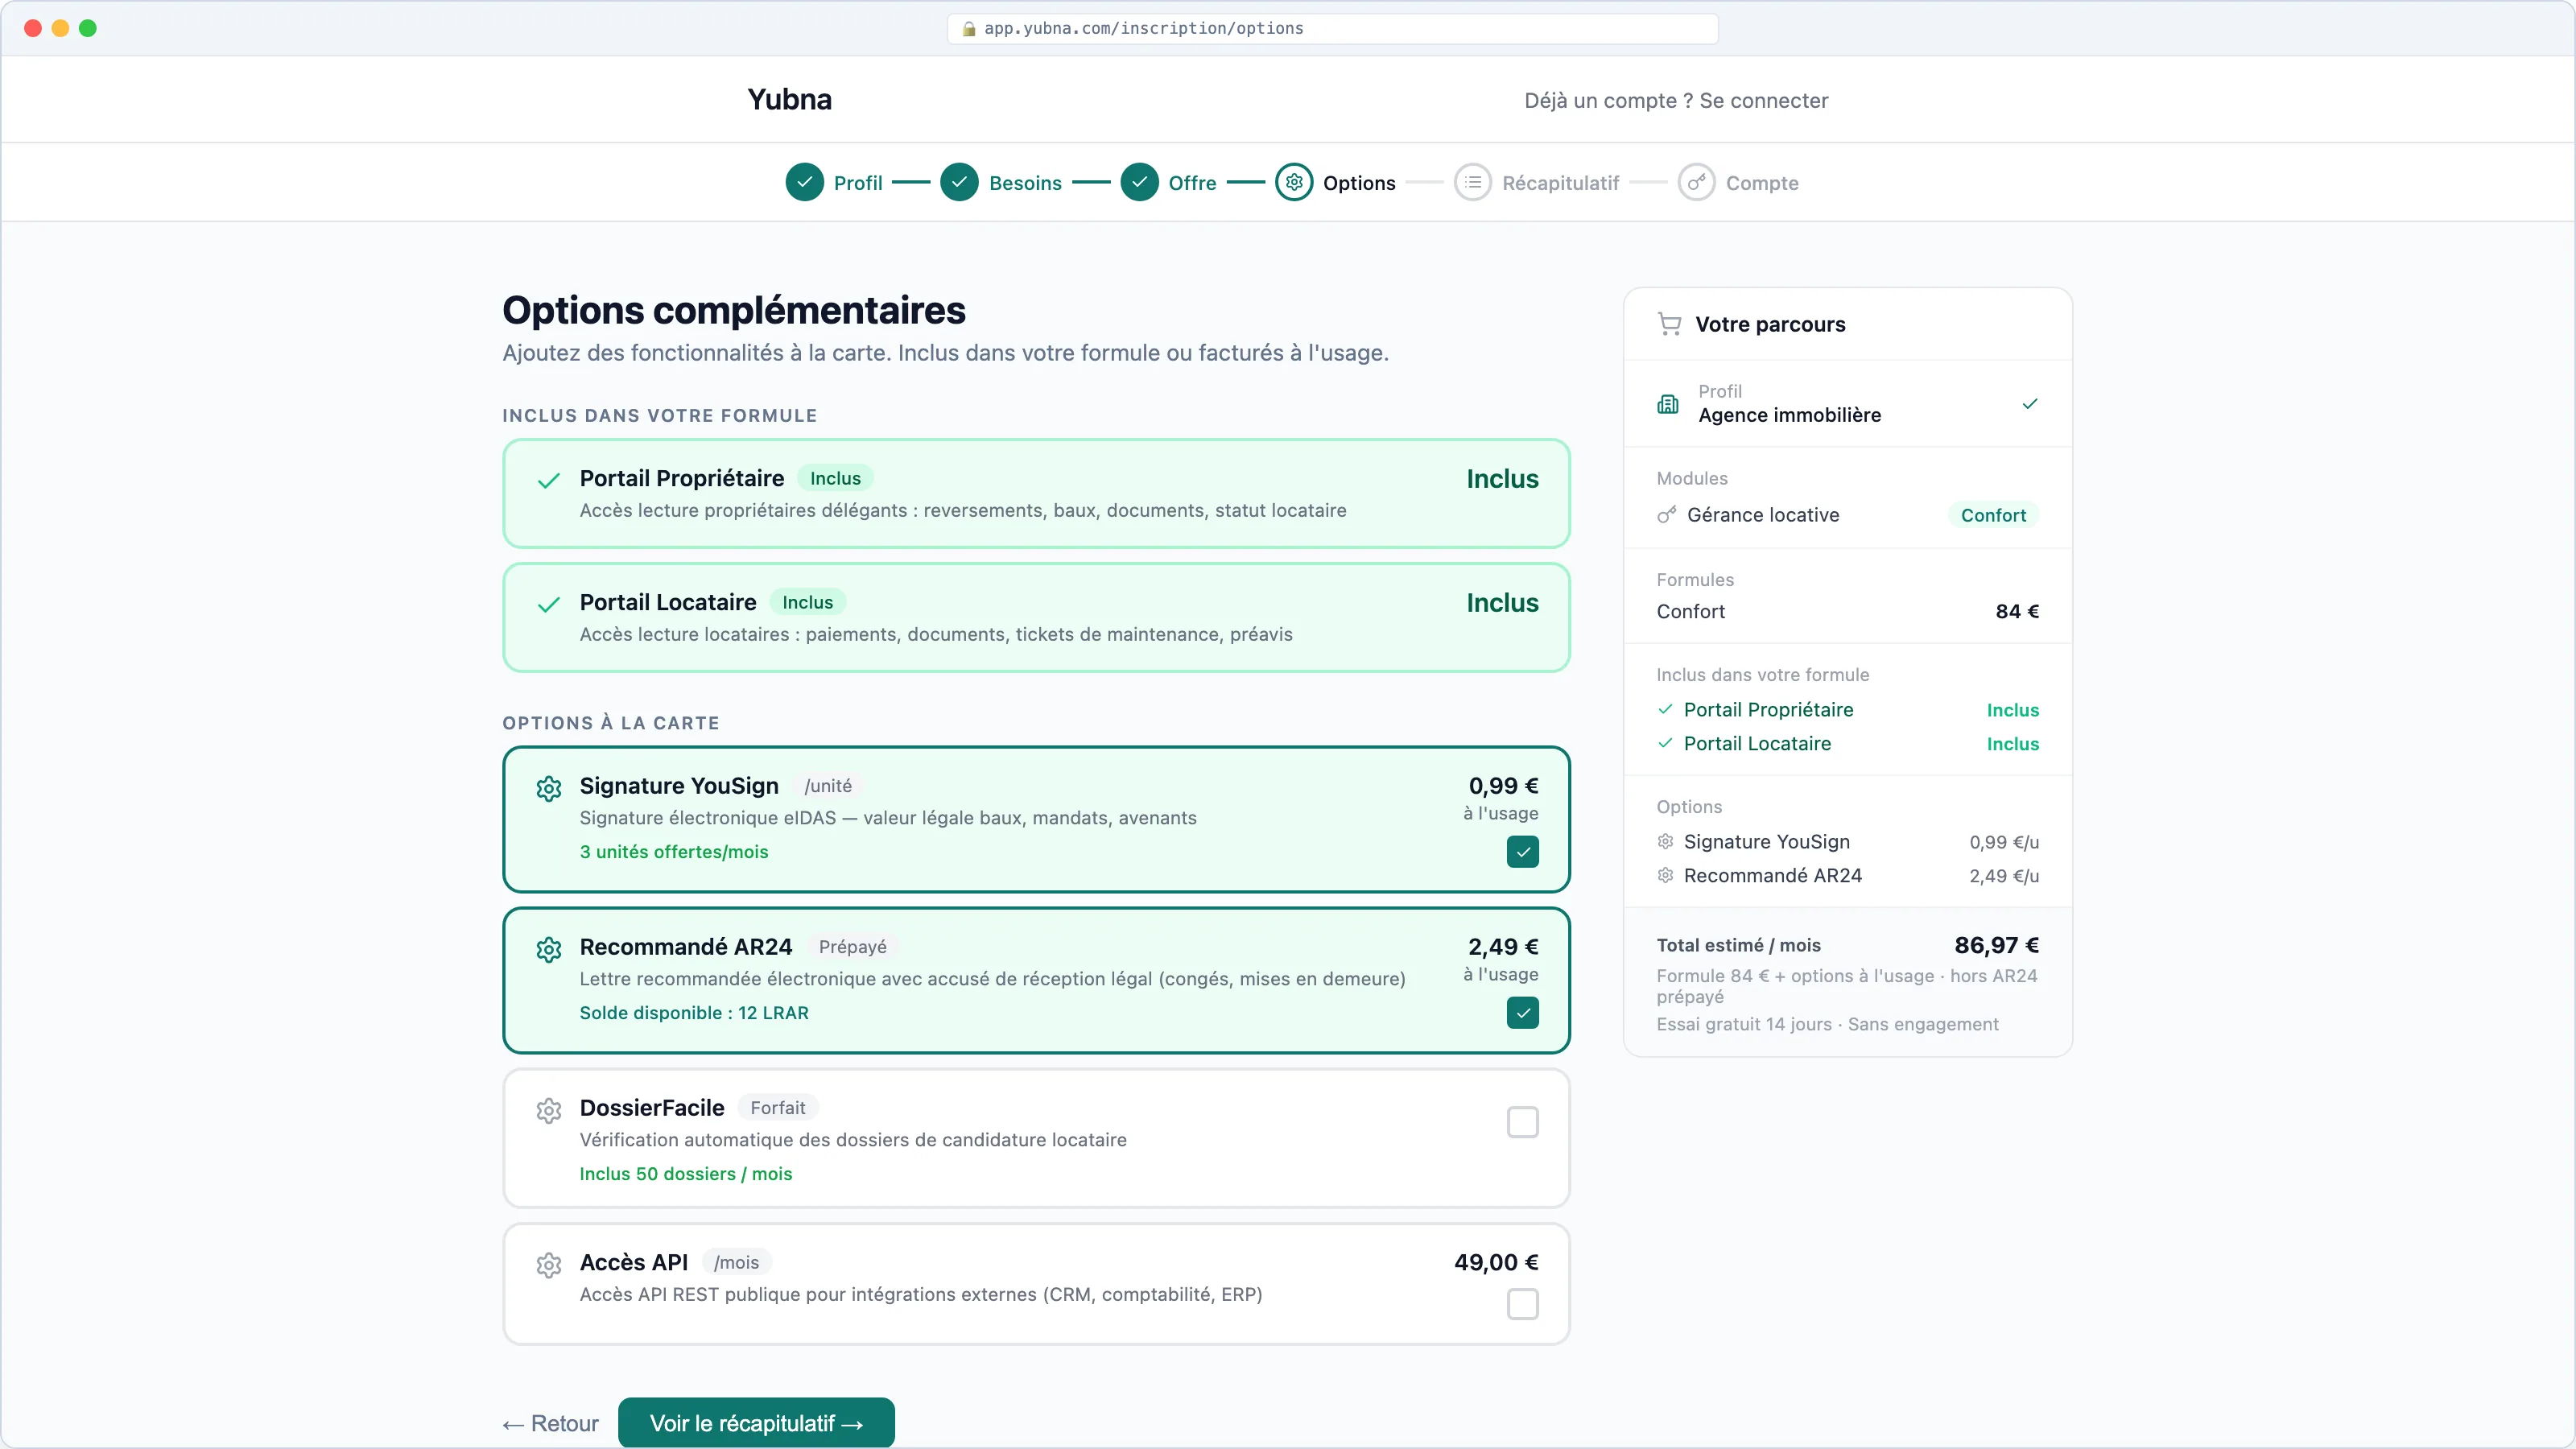Enable the DossierFacile option checkbox
Screen dimensions: 2576x1449
(1522, 1122)
